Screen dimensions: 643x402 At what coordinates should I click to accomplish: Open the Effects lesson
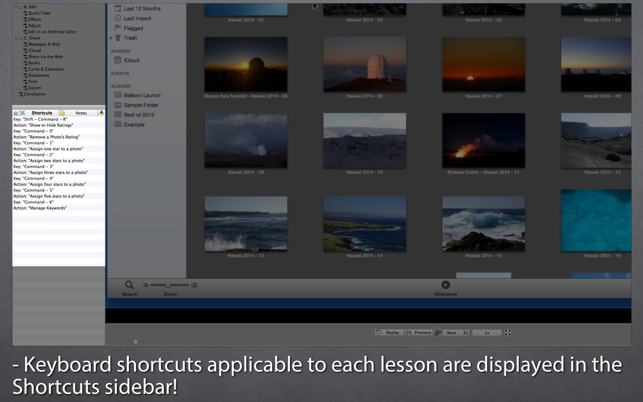[32, 19]
